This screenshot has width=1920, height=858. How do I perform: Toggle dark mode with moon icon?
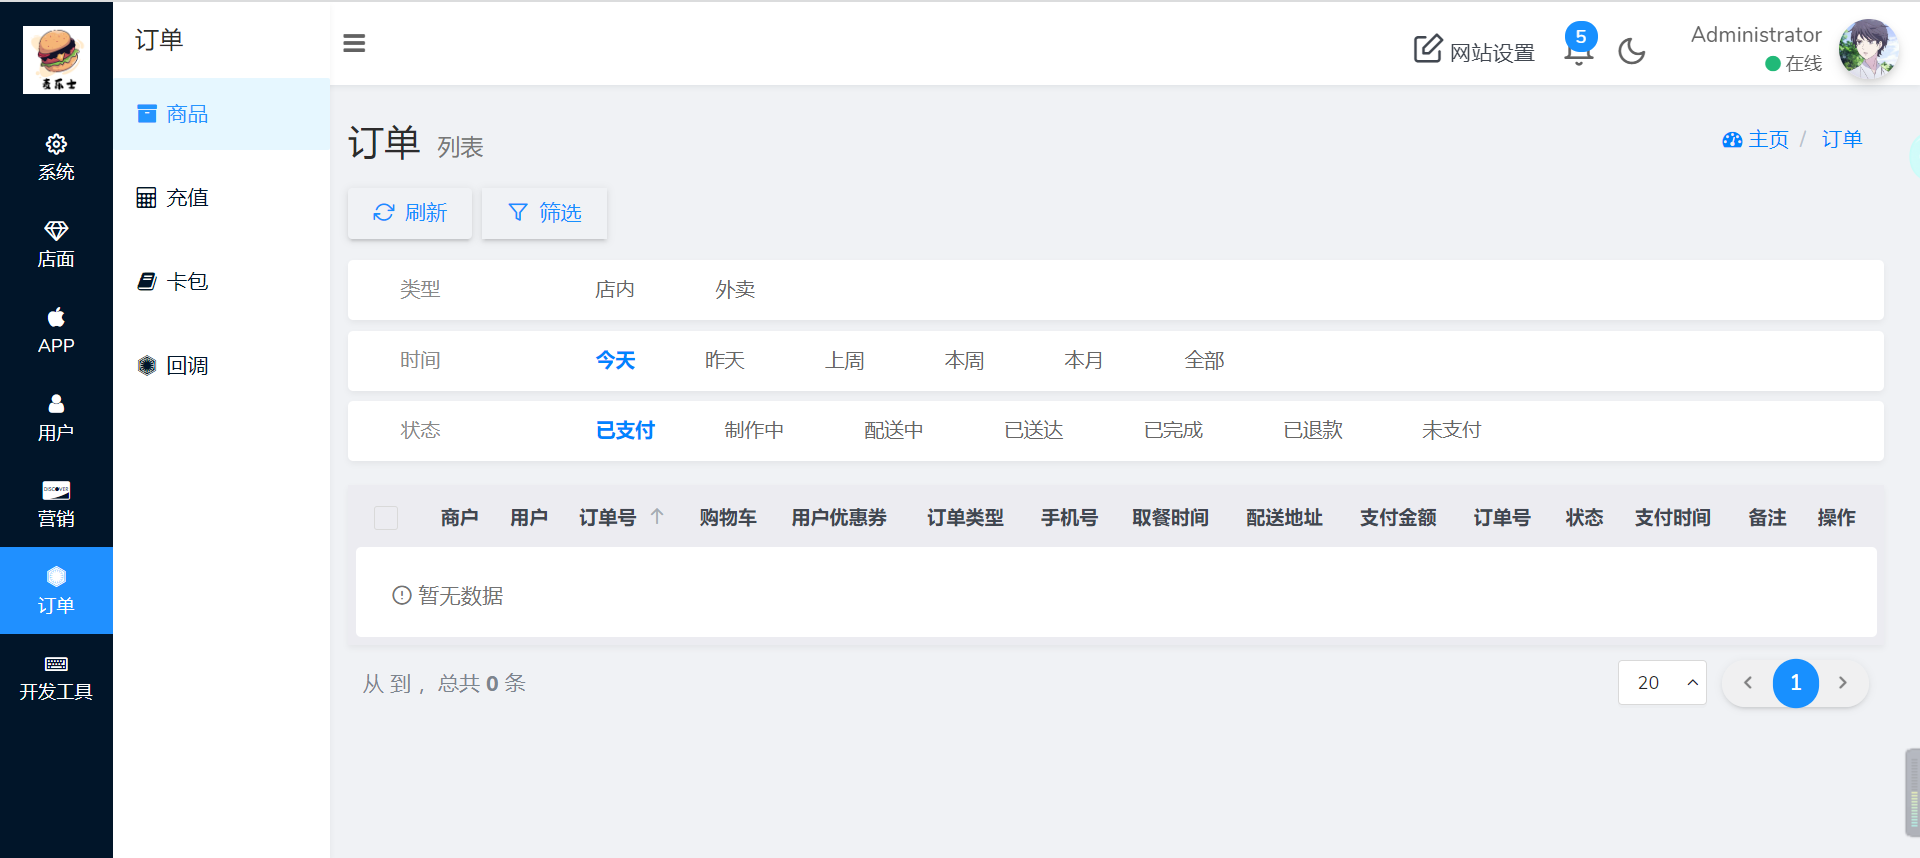coord(1632,50)
